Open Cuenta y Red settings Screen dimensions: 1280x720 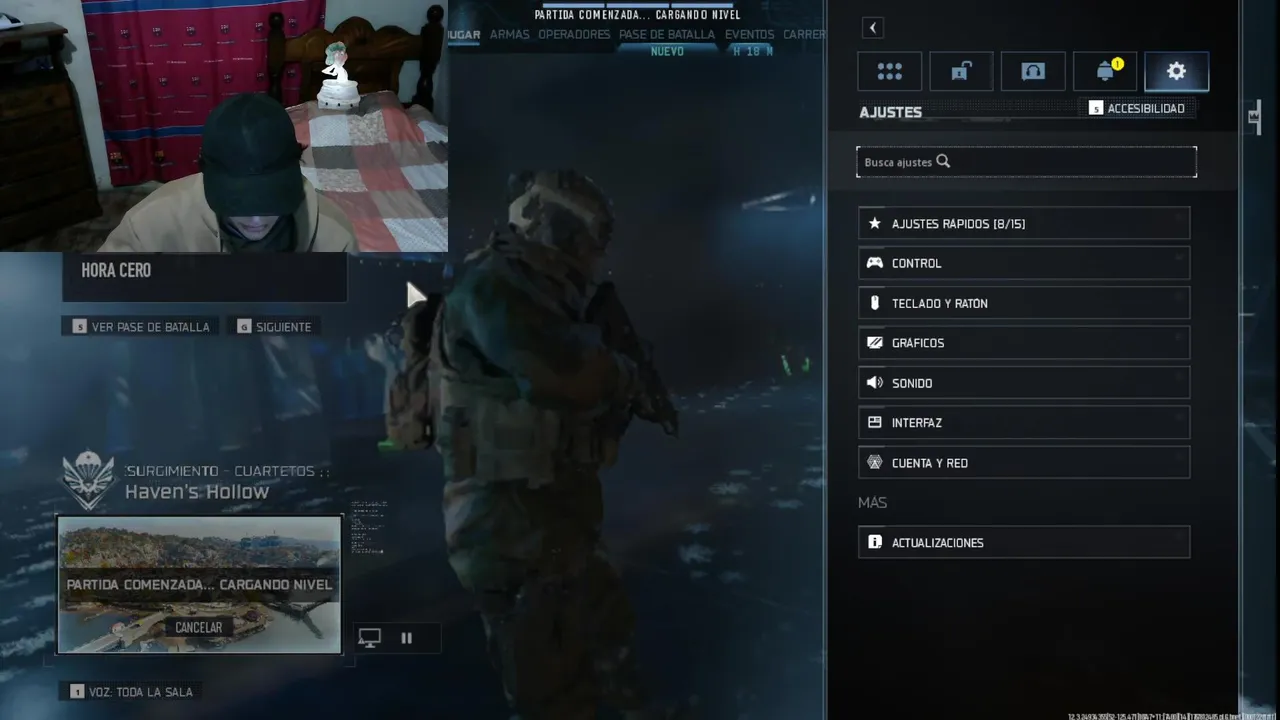[x=1024, y=463]
